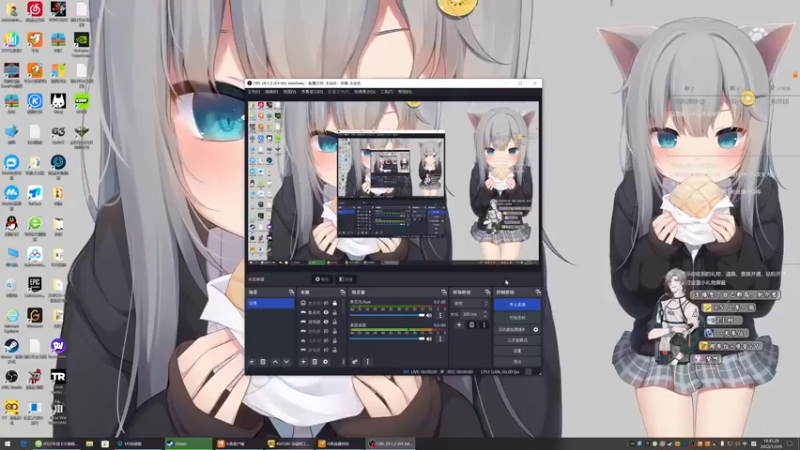Toggle lock of the second source
The height and width of the screenshot is (450, 800).
(x=335, y=312)
